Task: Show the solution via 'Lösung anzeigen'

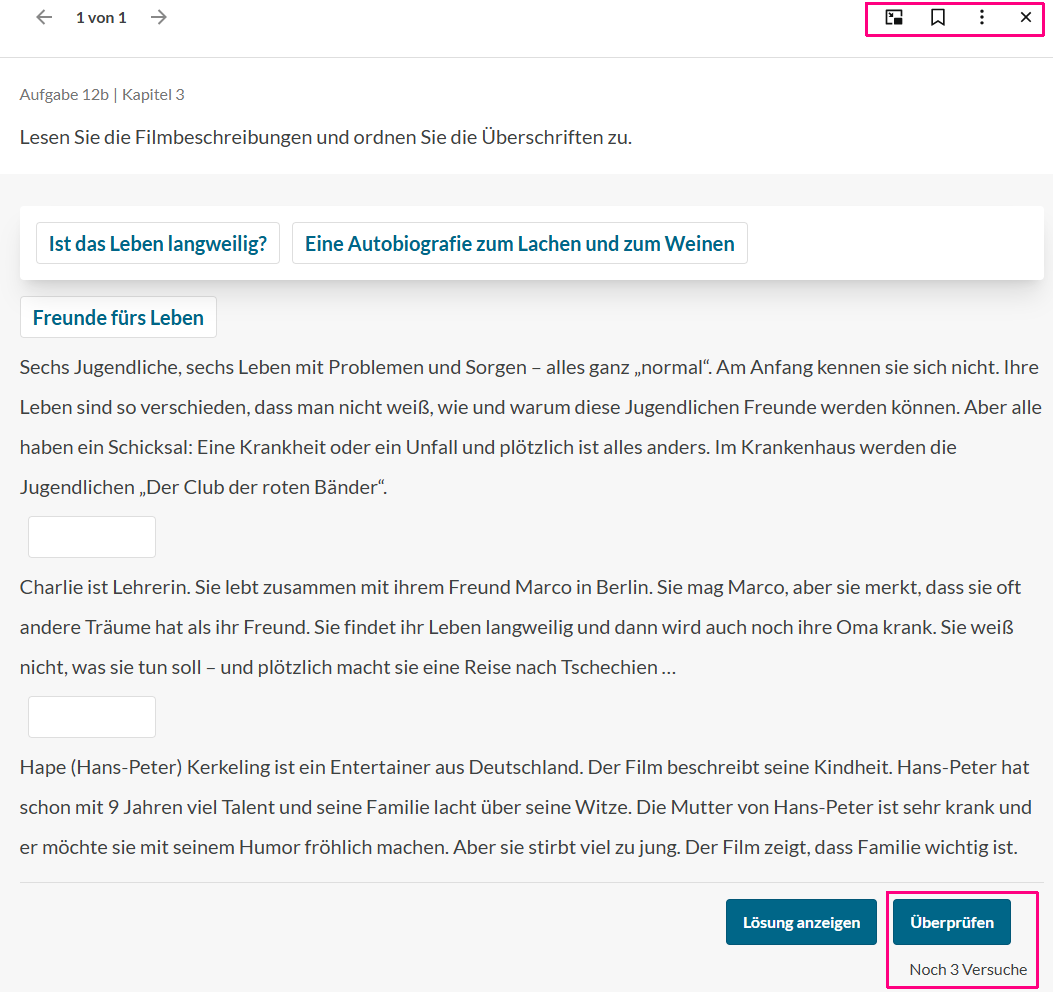Action: click(801, 922)
